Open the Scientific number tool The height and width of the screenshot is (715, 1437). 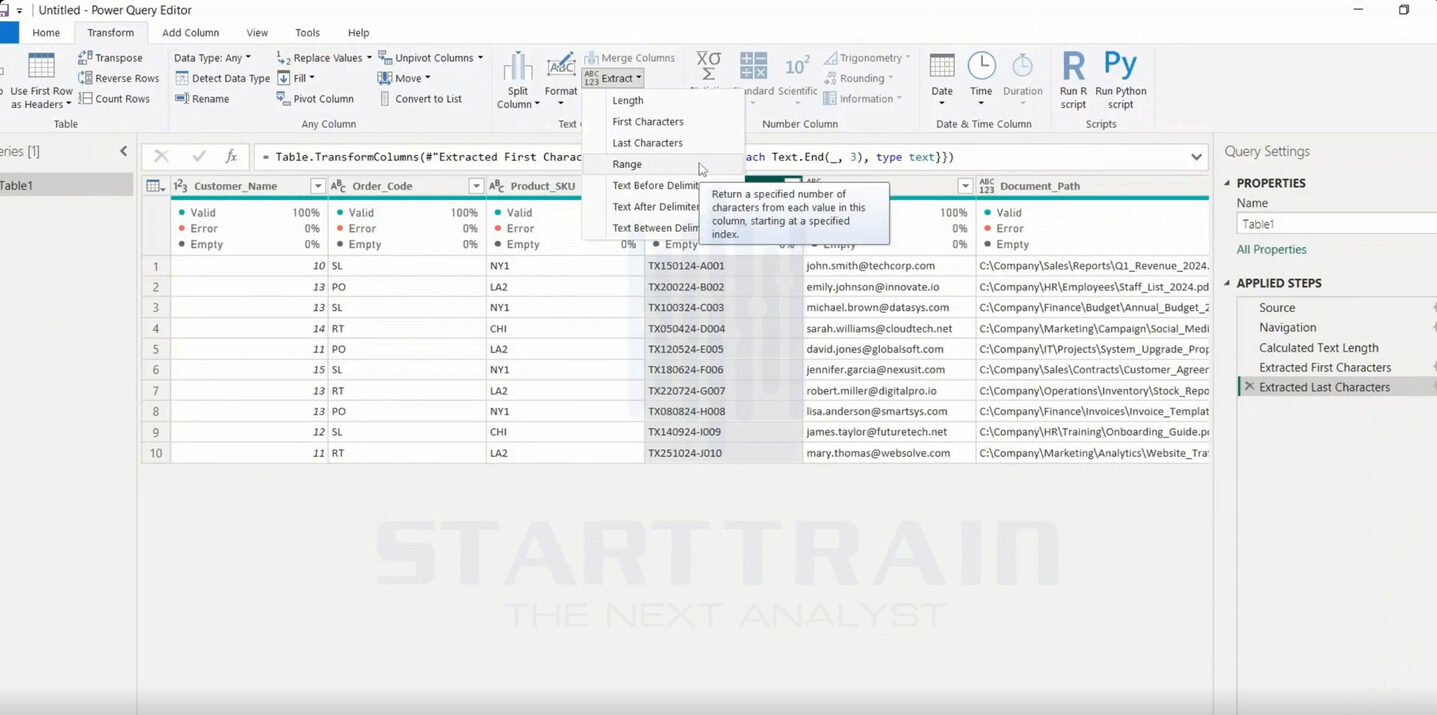click(x=797, y=78)
